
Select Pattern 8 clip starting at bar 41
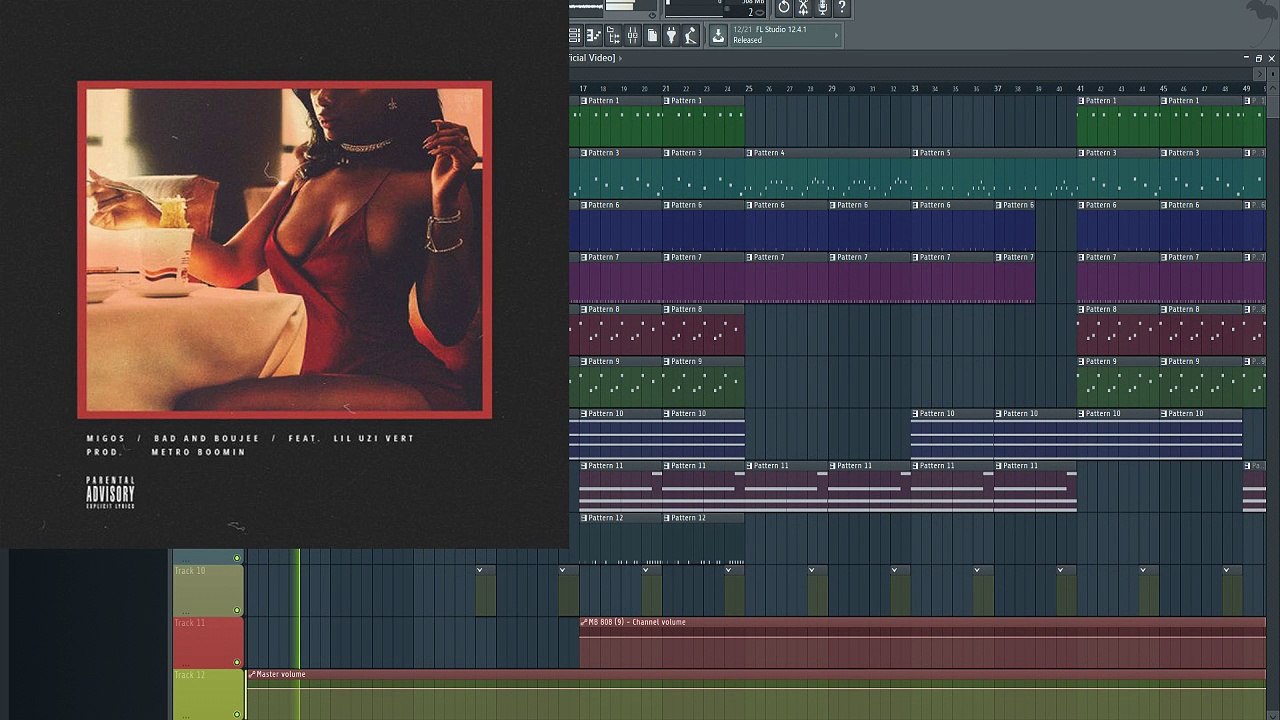(1118, 330)
